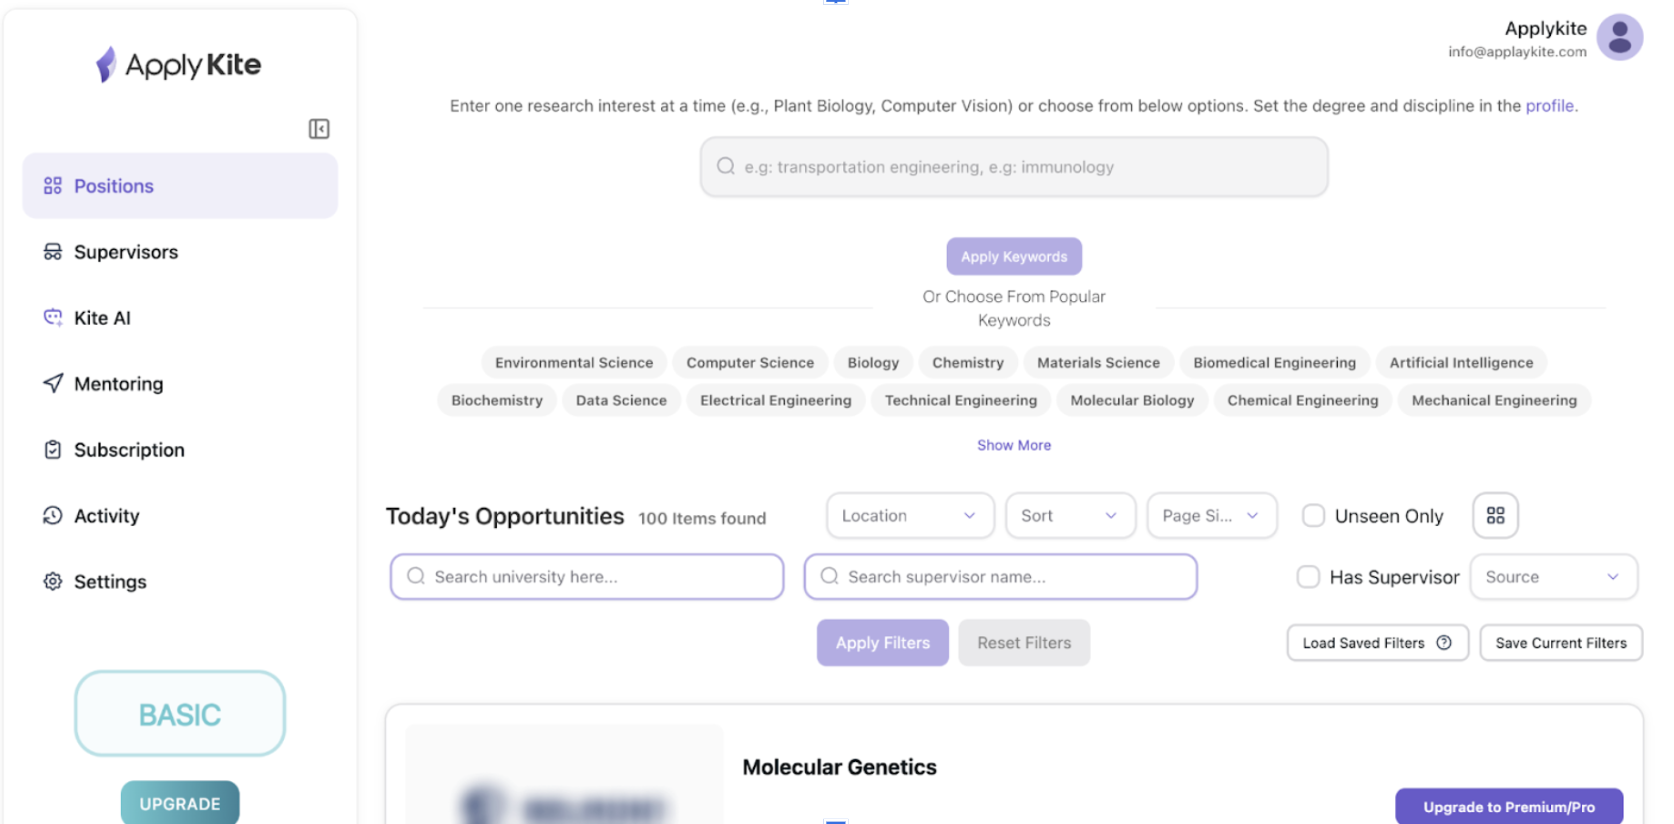
Task: Follow the profile link
Action: [1549, 106]
